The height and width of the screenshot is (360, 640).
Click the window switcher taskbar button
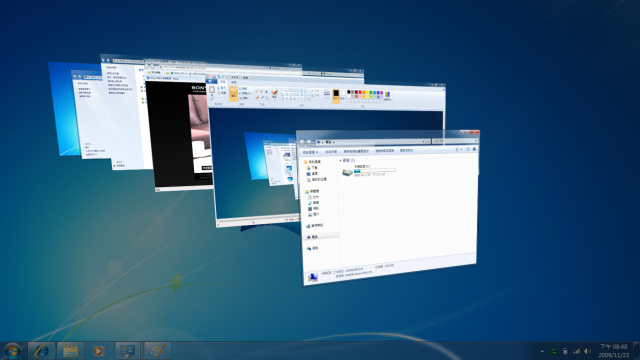click(x=127, y=351)
